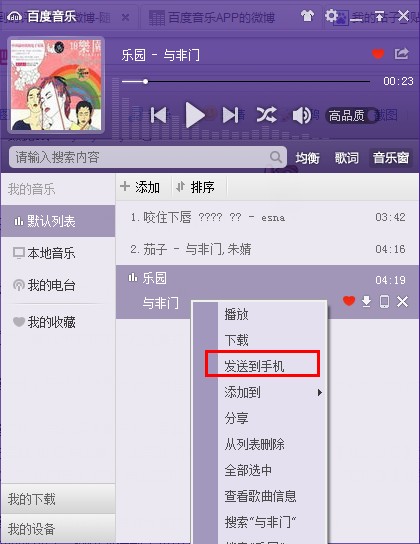Mute the volume speaker icon

[x=302, y=115]
